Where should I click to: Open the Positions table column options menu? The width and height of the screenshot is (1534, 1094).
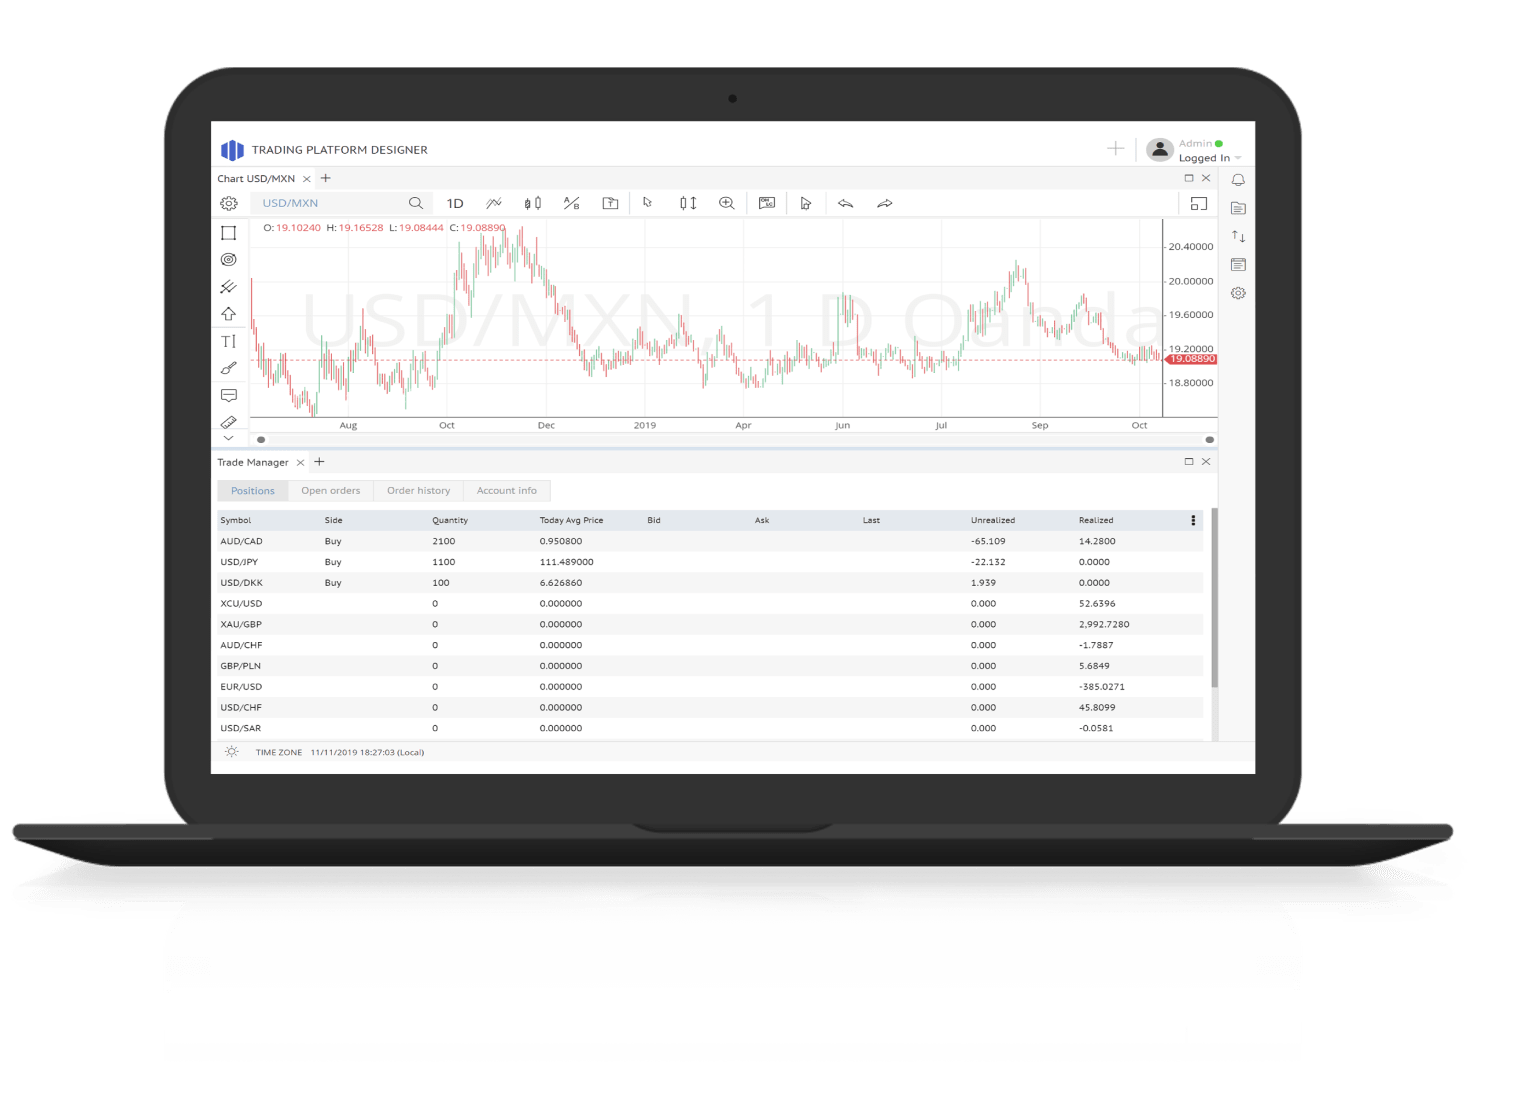pyautogui.click(x=1193, y=520)
